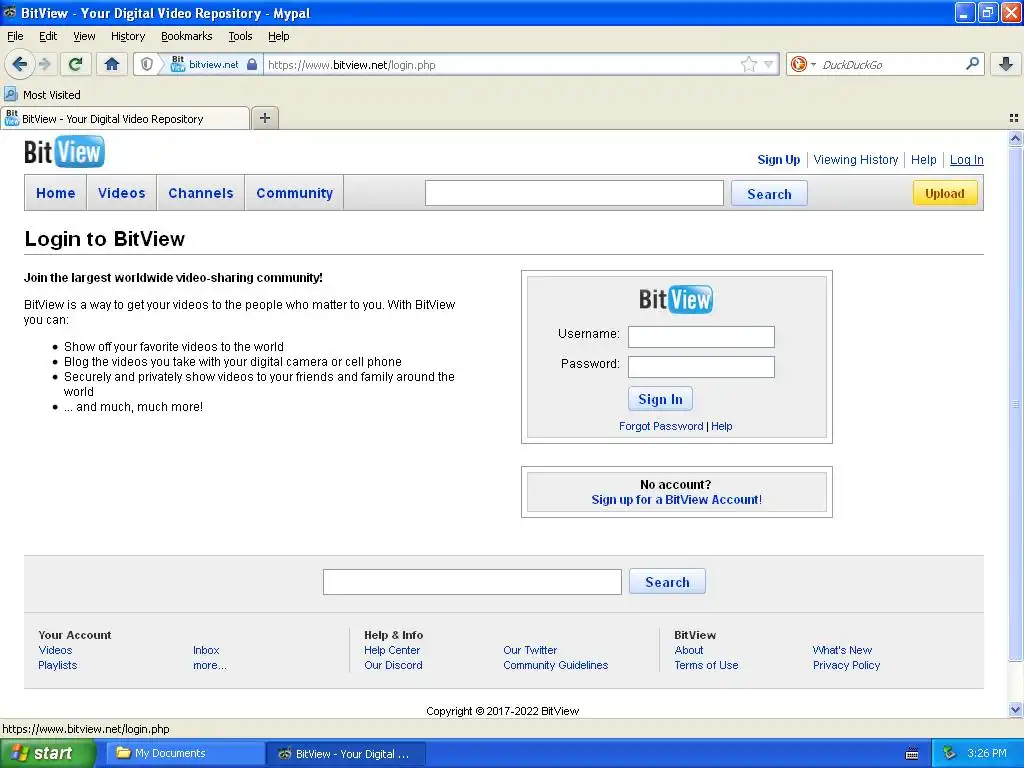Bookmark this page with the star icon
The height and width of the screenshot is (768, 1024).
pyautogui.click(x=748, y=64)
